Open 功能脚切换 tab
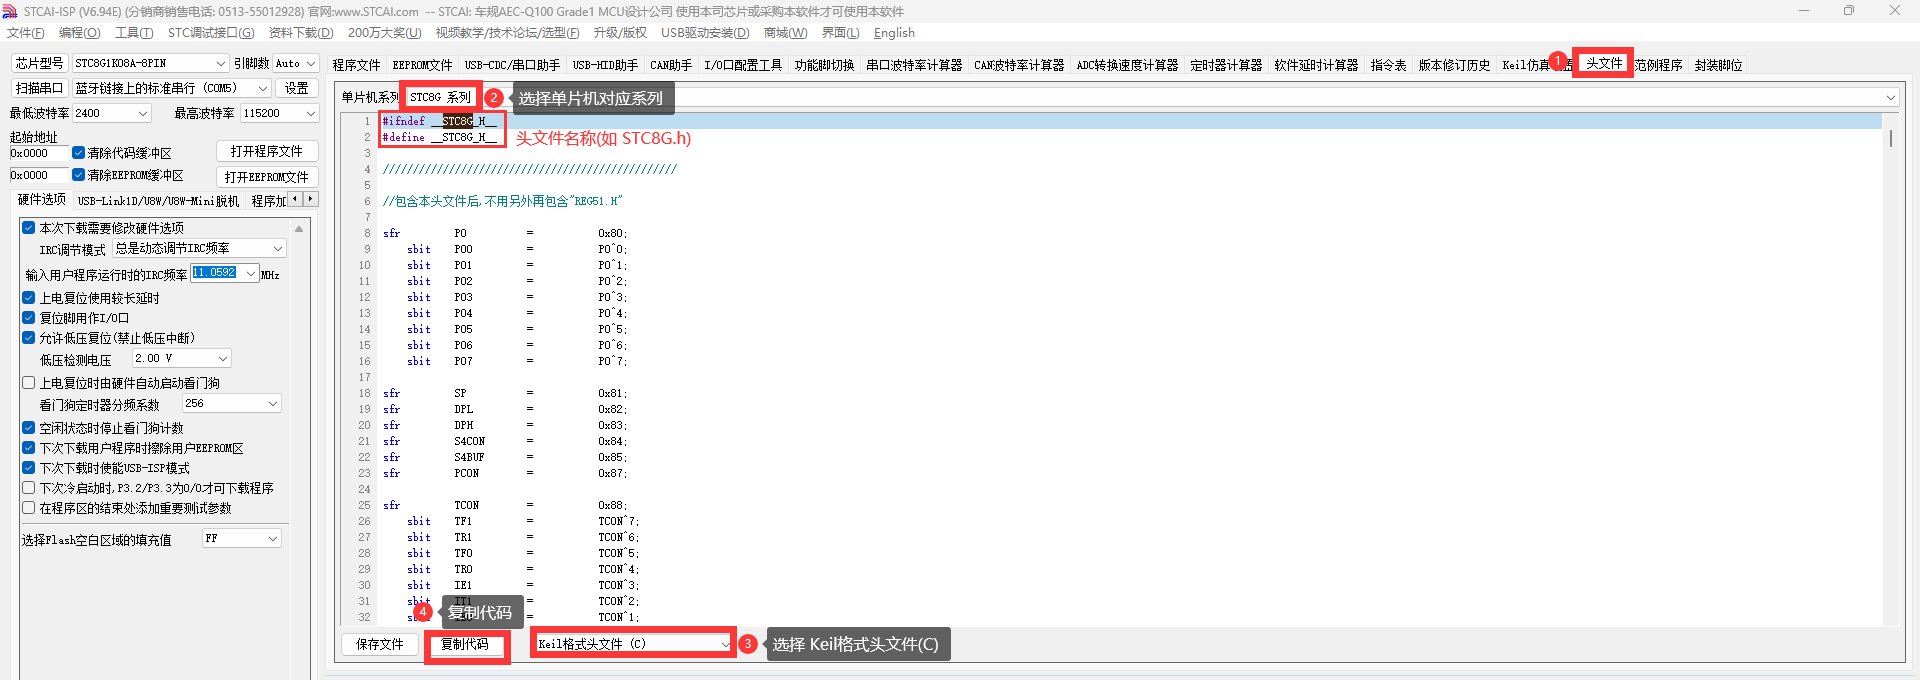 pos(824,65)
